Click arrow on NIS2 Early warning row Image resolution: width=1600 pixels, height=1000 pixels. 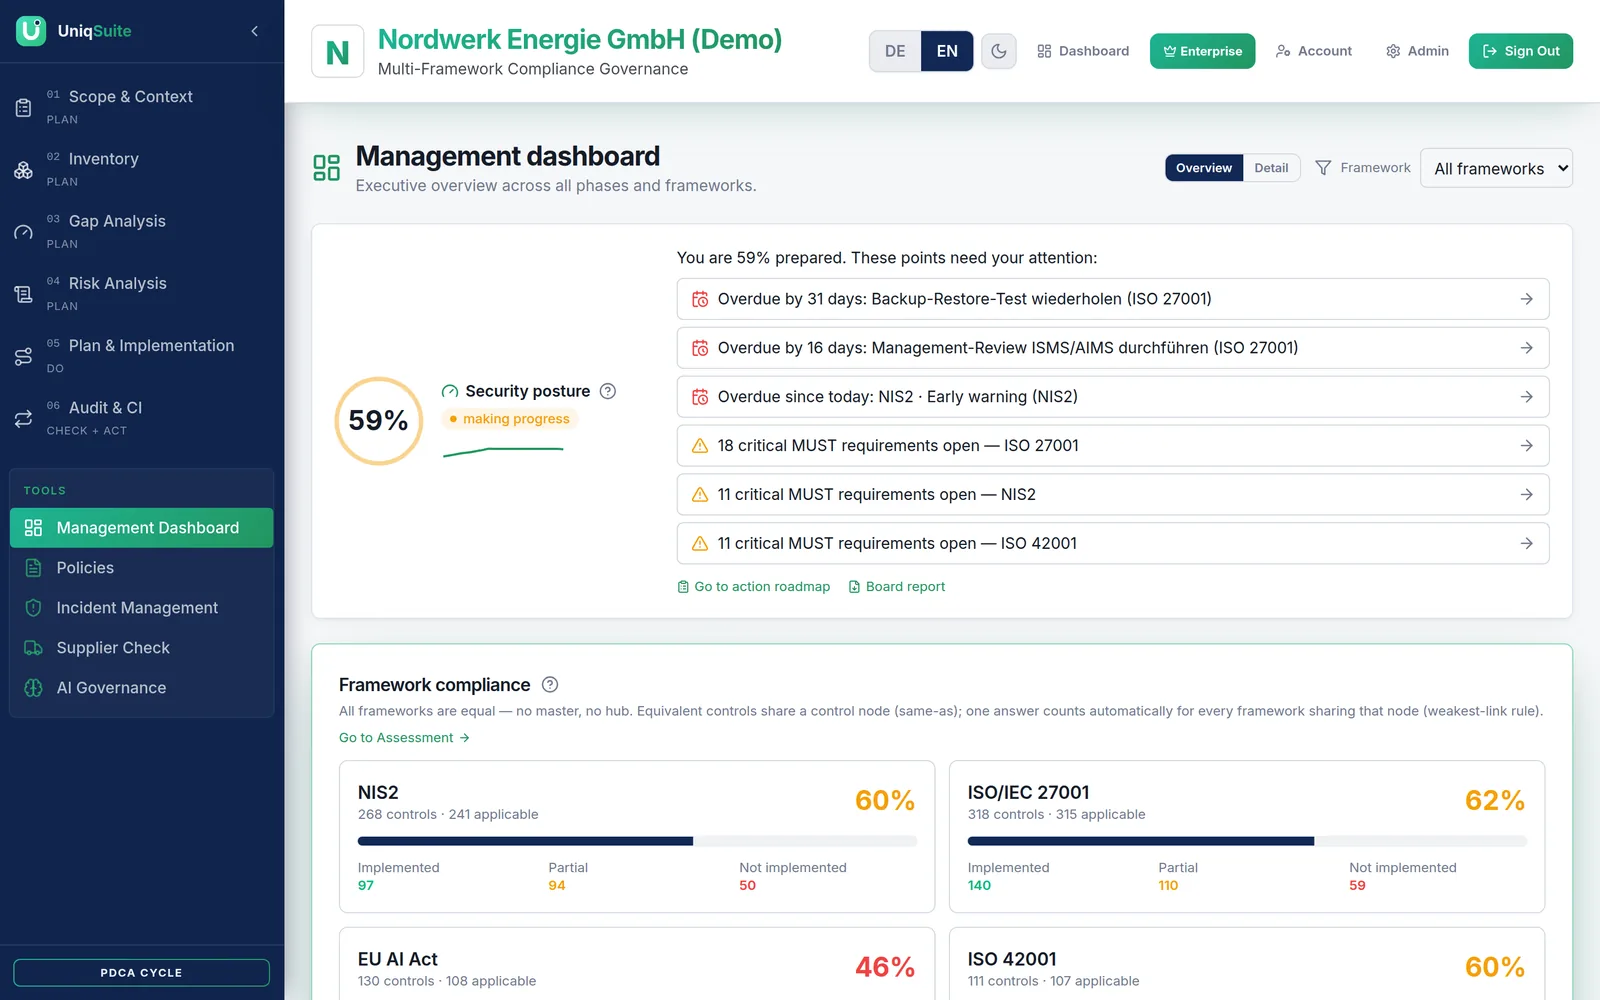coord(1526,397)
